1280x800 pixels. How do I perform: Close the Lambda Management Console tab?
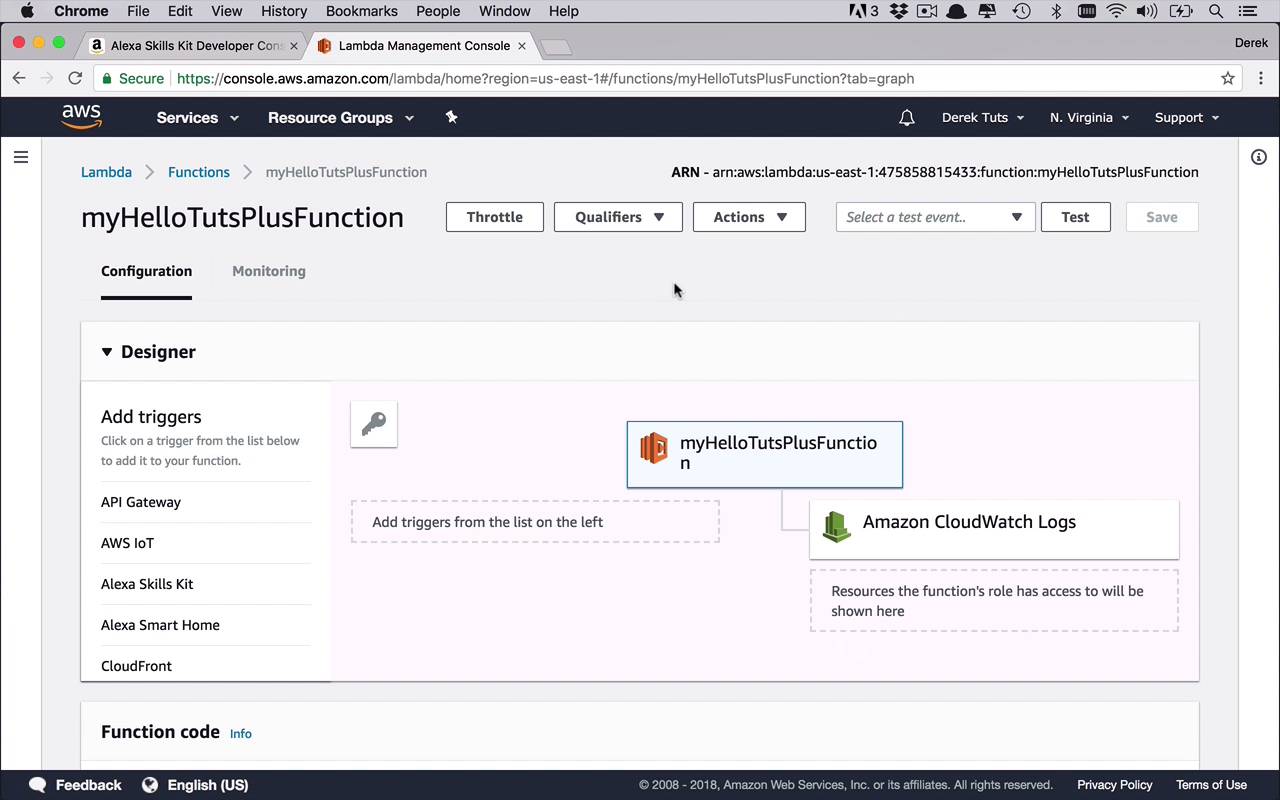pos(522,46)
